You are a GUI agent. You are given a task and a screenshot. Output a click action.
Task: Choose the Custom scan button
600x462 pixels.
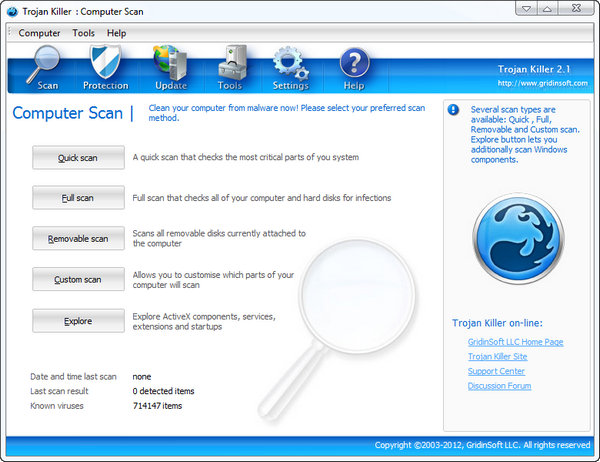[x=78, y=279]
